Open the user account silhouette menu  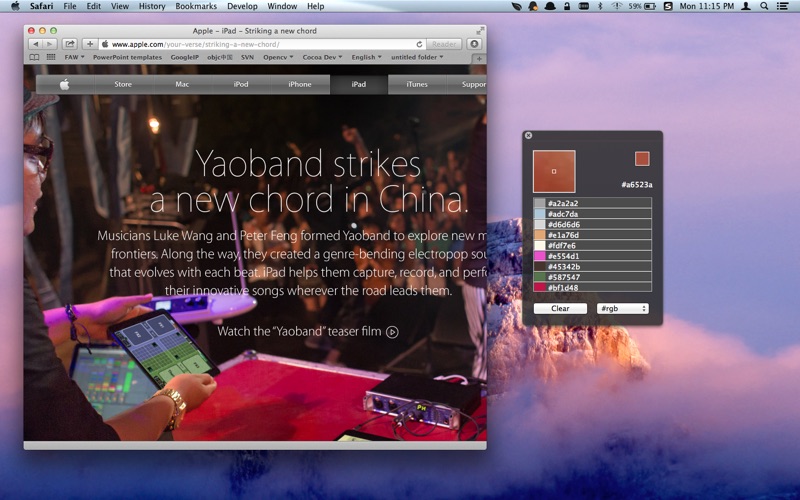(x=745, y=6)
